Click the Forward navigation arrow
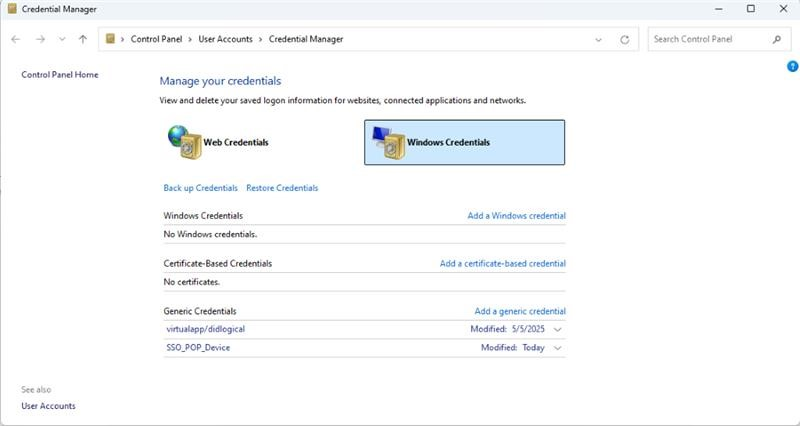800x426 pixels. (x=40, y=39)
